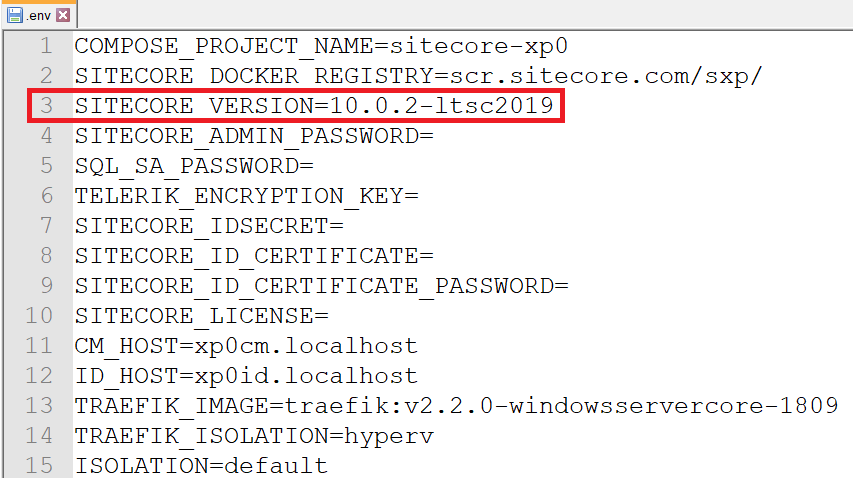Click the SITECORE_LICENSE= line
This screenshot has height=478, width=853.
(x=201, y=316)
